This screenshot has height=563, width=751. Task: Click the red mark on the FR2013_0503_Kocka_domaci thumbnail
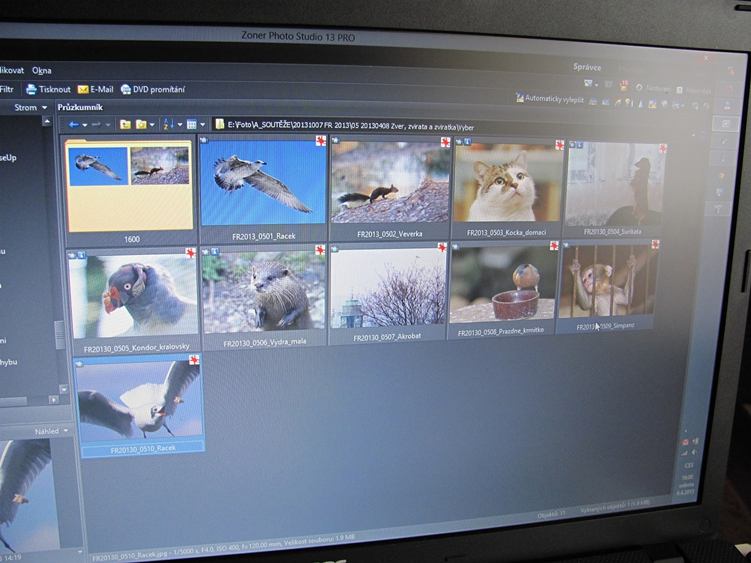click(559, 144)
